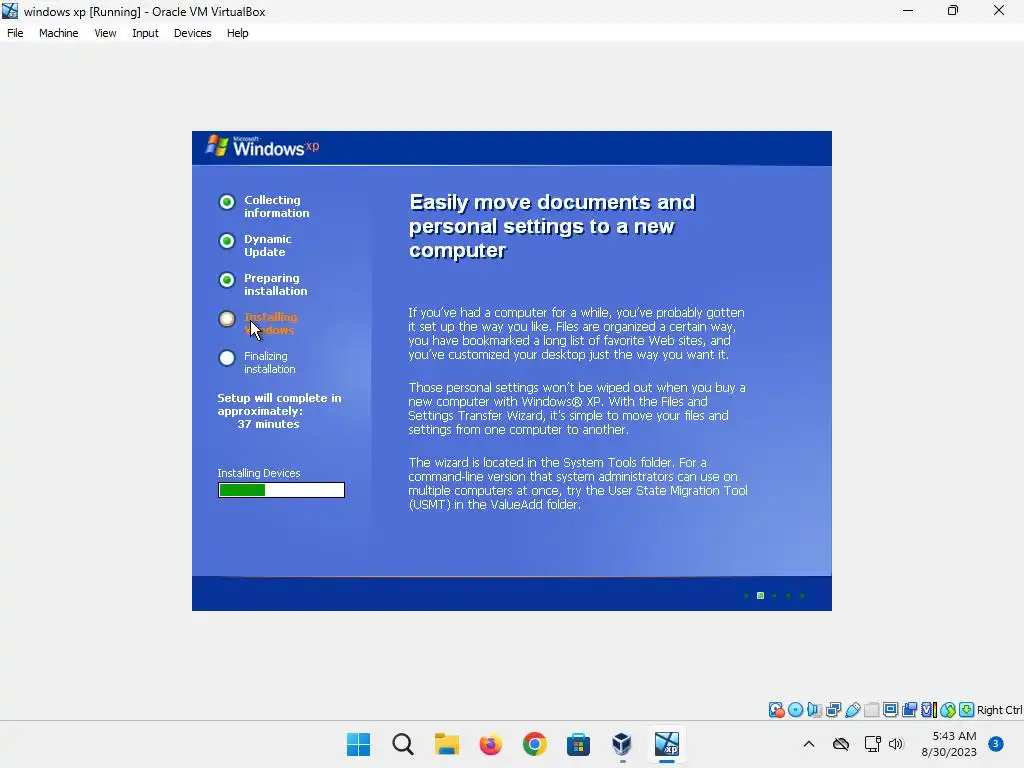Click the Windows XP logo banner

263,147
